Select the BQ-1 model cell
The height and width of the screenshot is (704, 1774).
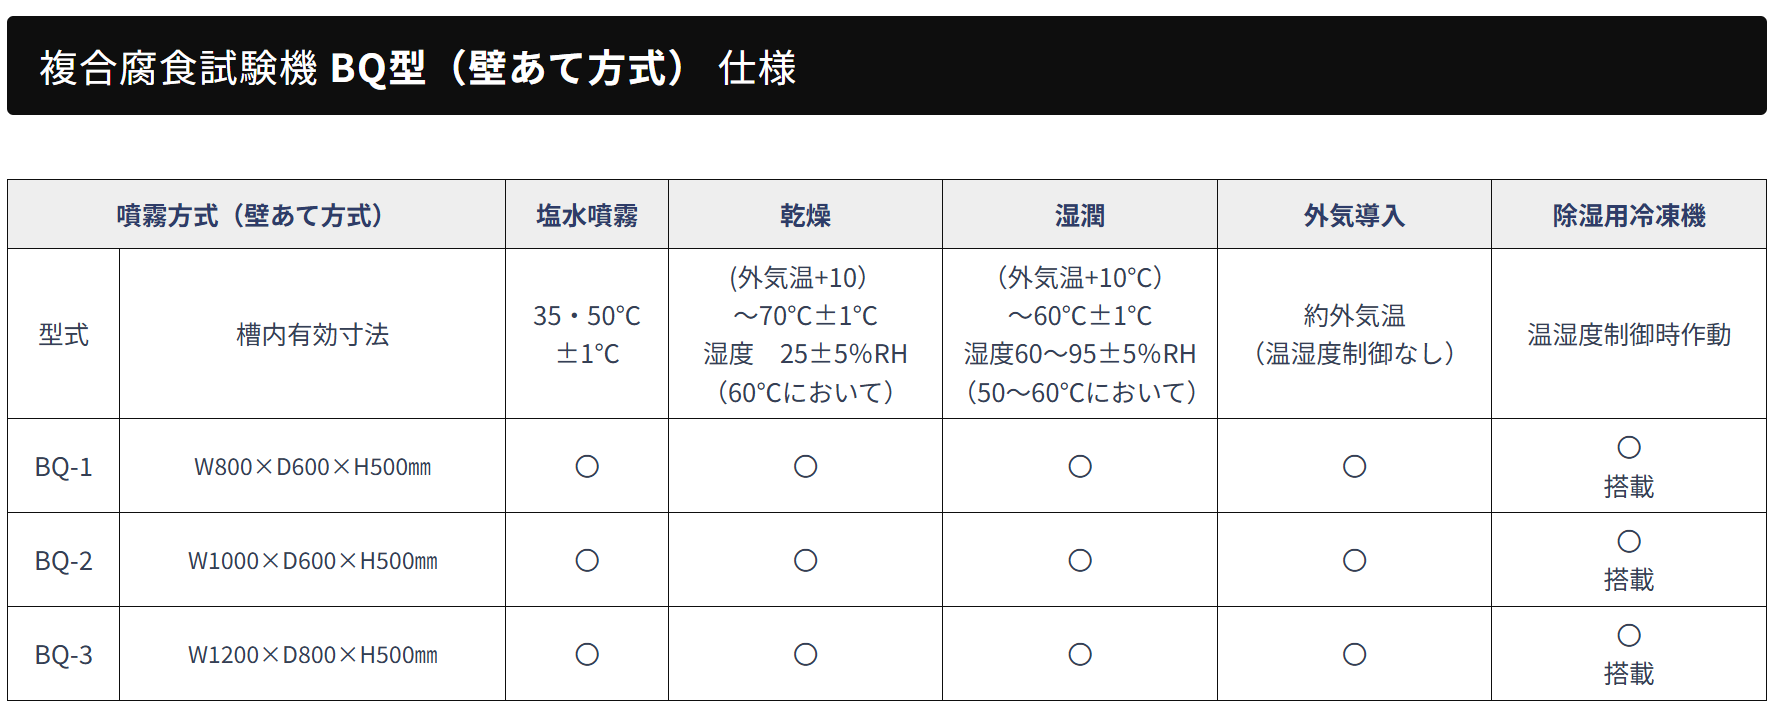[x=63, y=467]
